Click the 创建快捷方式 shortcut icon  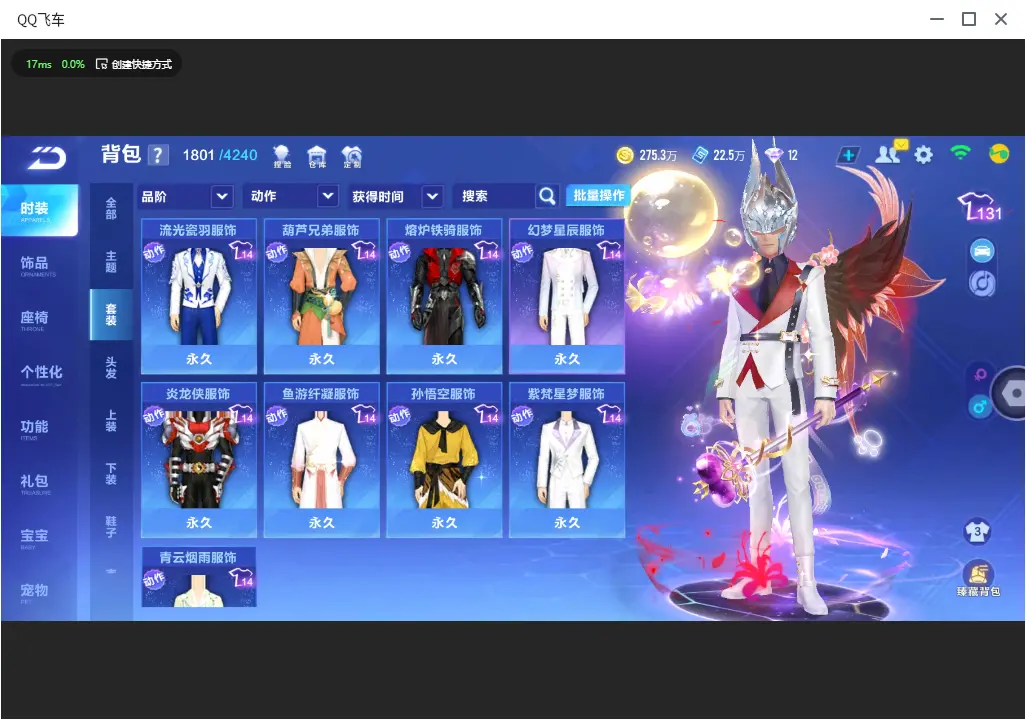coord(101,64)
